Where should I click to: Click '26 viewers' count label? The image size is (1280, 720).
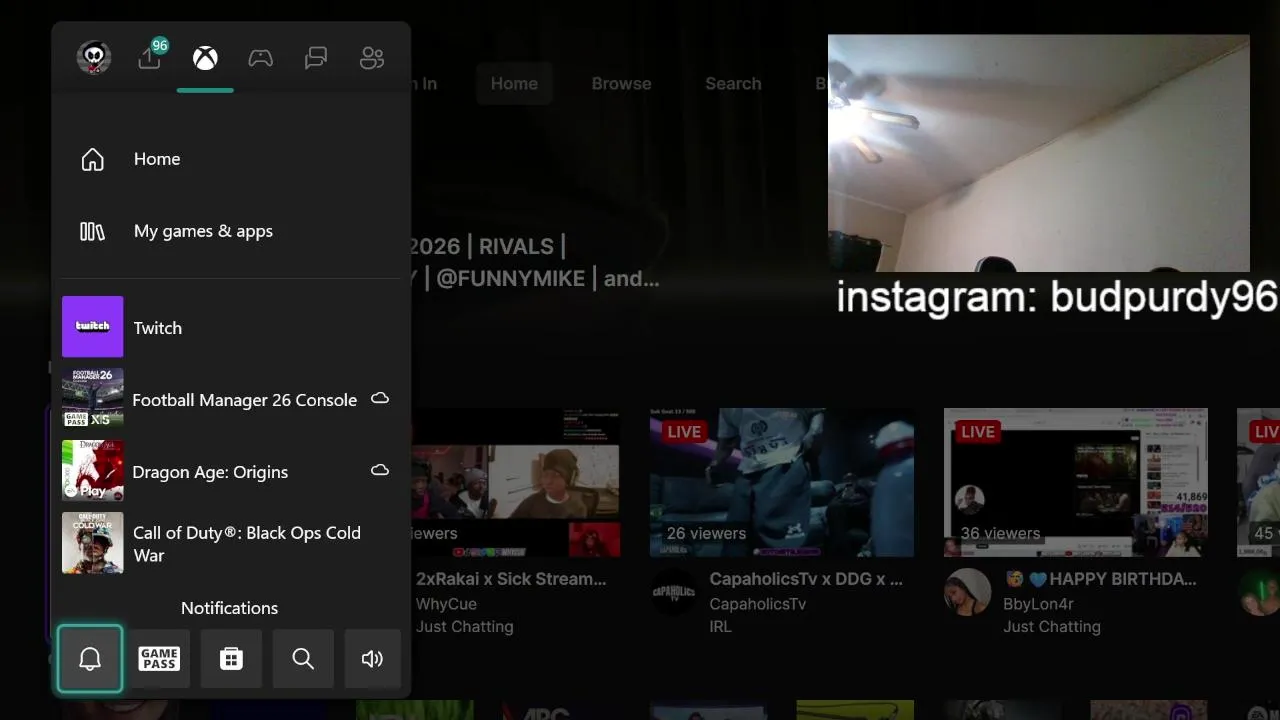coord(706,534)
